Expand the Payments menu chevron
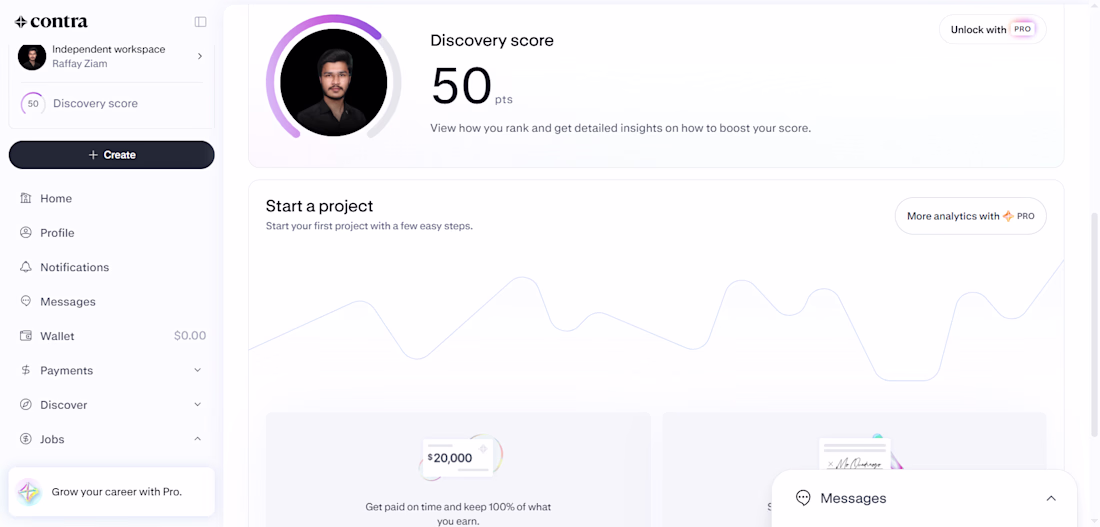Screen dimensions: 1100x527 (x=198, y=370)
